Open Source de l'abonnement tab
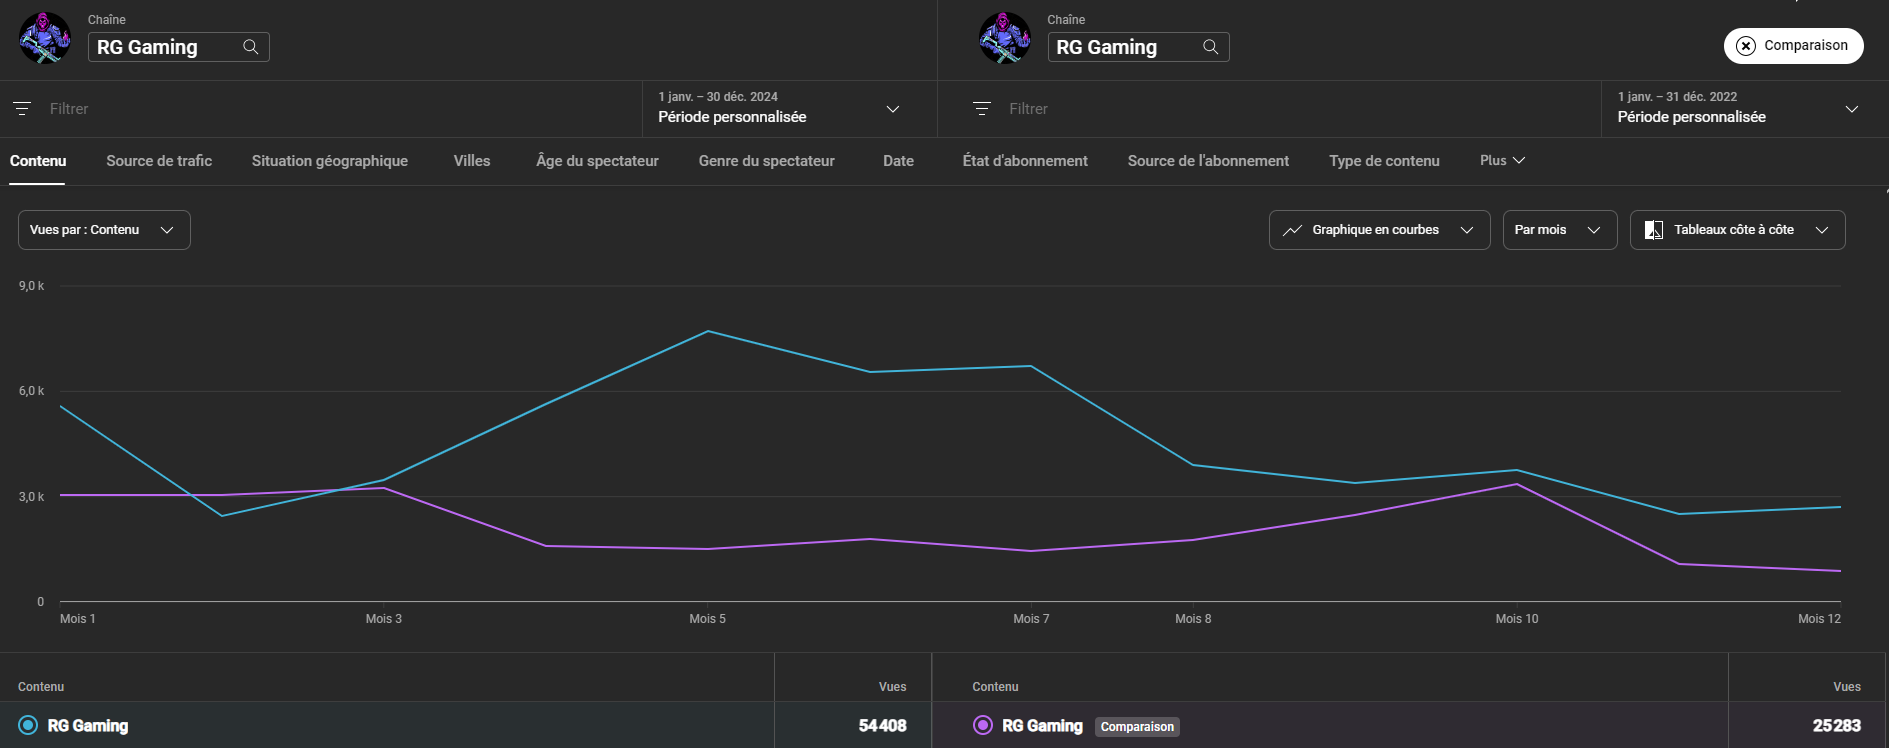Image resolution: width=1889 pixels, height=748 pixels. pyautogui.click(x=1208, y=161)
